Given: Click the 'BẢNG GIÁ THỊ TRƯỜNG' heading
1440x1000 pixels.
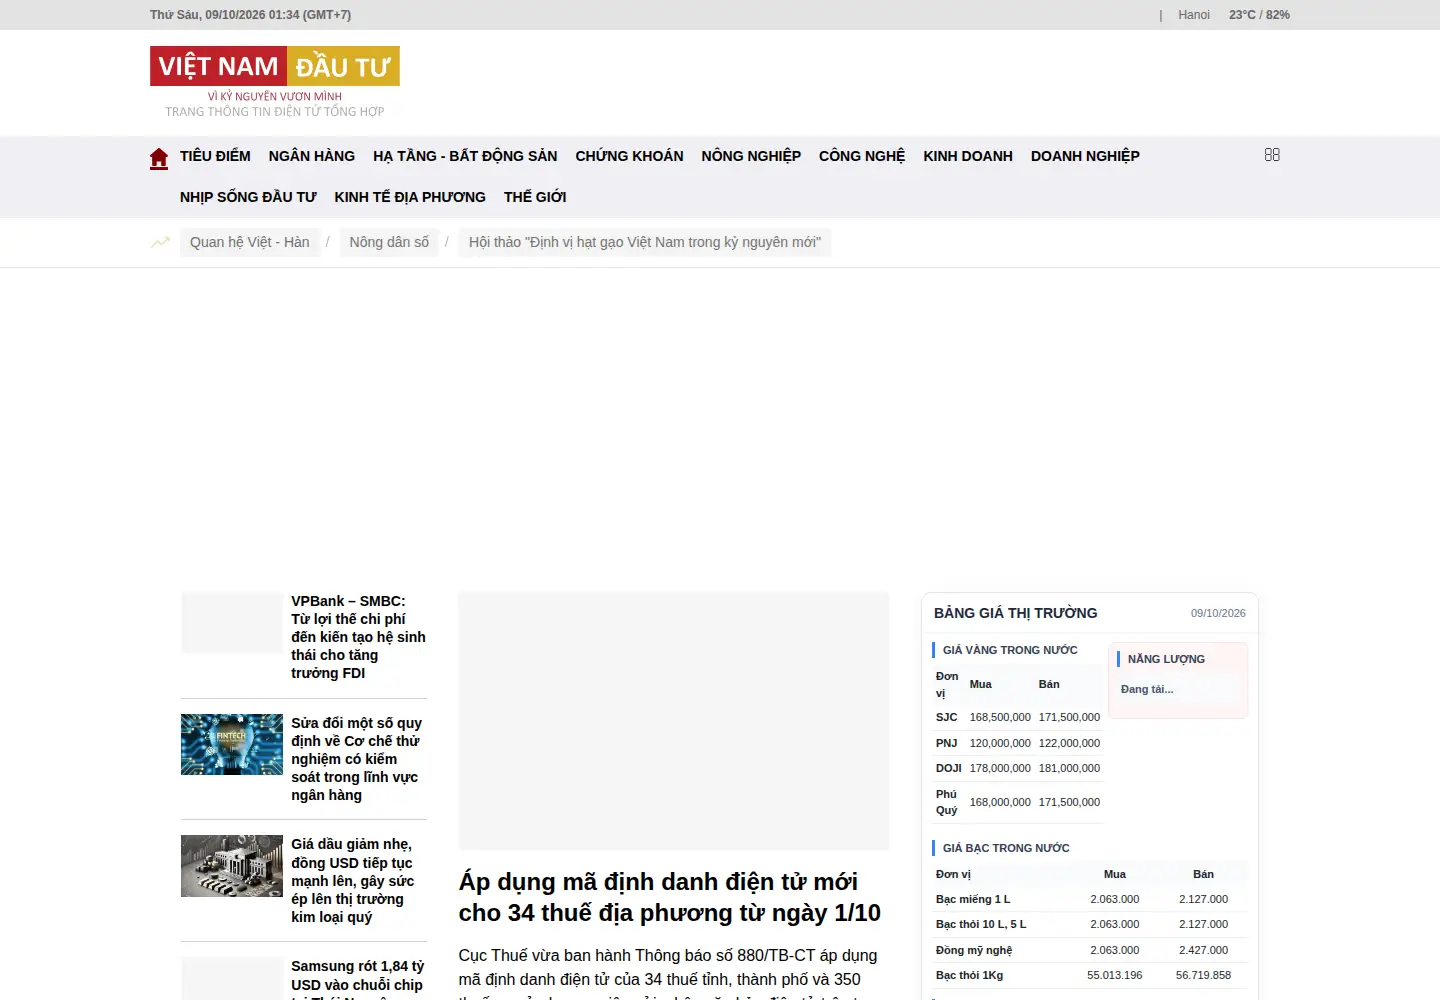Looking at the screenshot, I should 1016,613.
